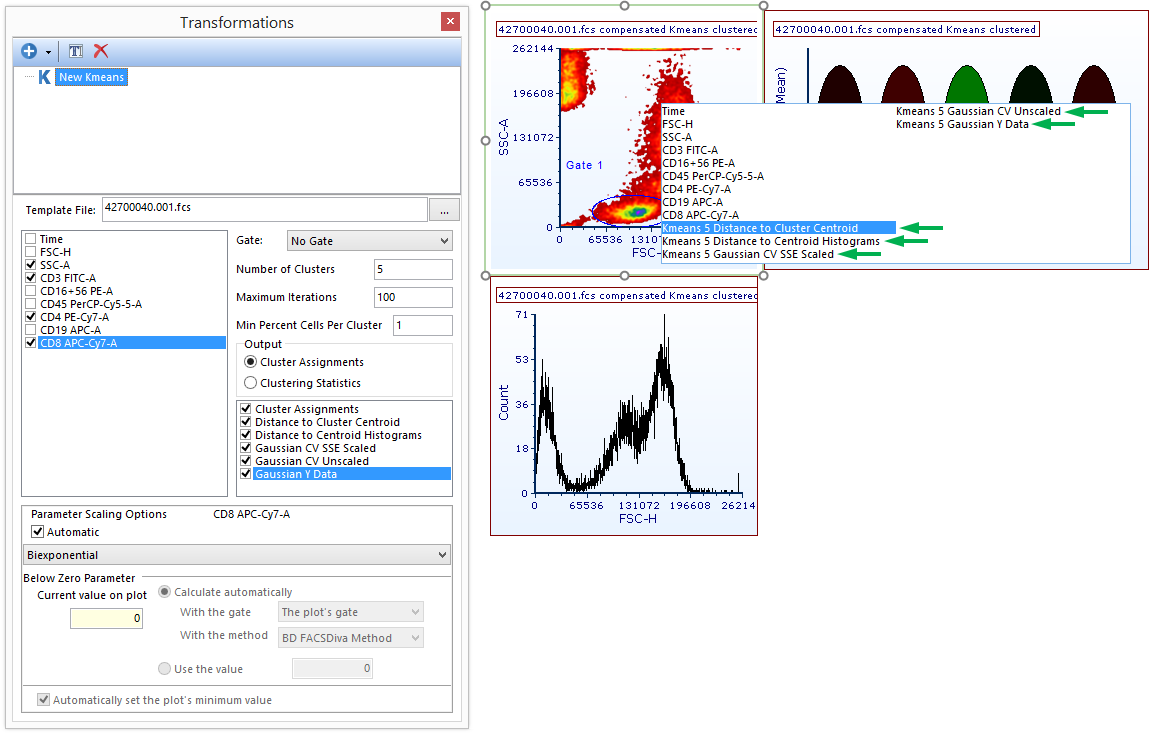
Task: Select the New Kmeans tree item
Action: click(x=91, y=77)
